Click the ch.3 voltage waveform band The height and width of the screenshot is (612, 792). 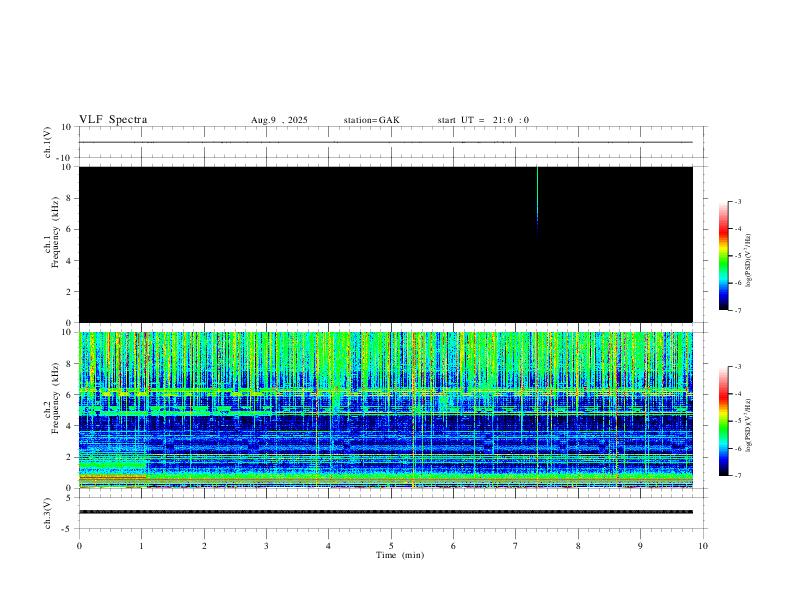point(386,512)
